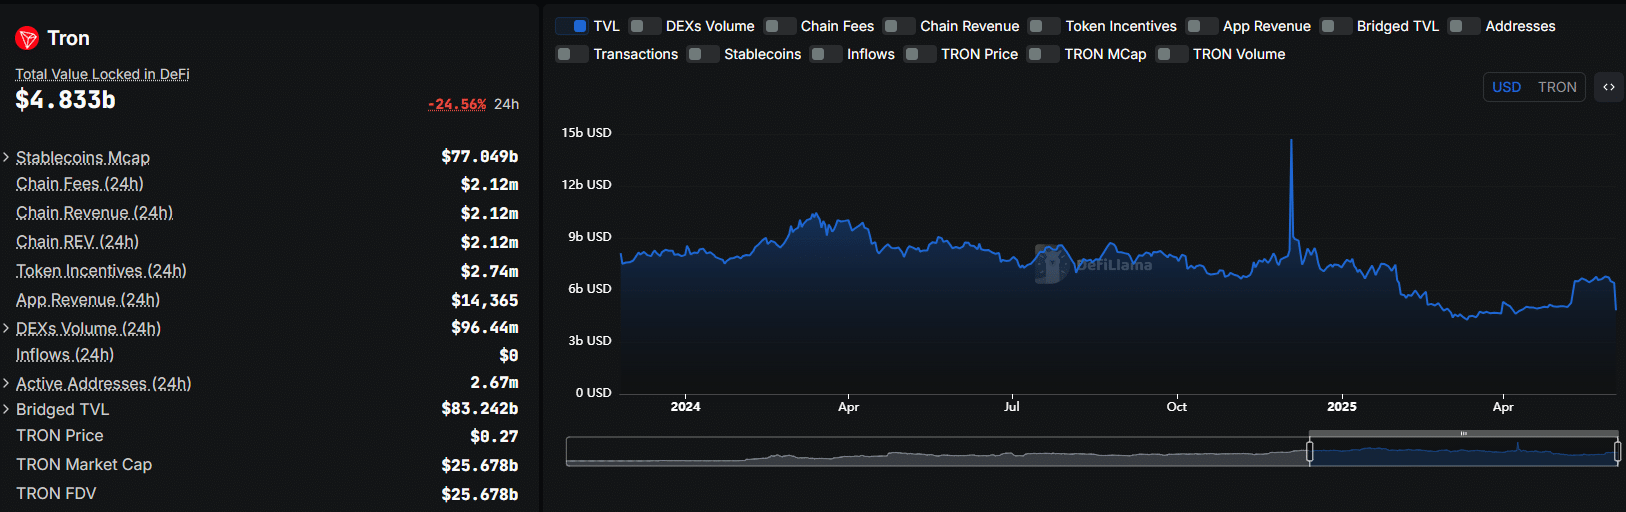
Task: Click the TRON Market Cap label
Action: 84,465
